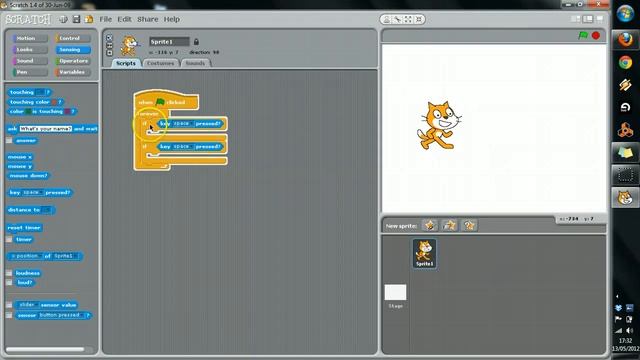The image size is (640, 360).
Task: Paint a new sprite
Action: tap(430, 225)
